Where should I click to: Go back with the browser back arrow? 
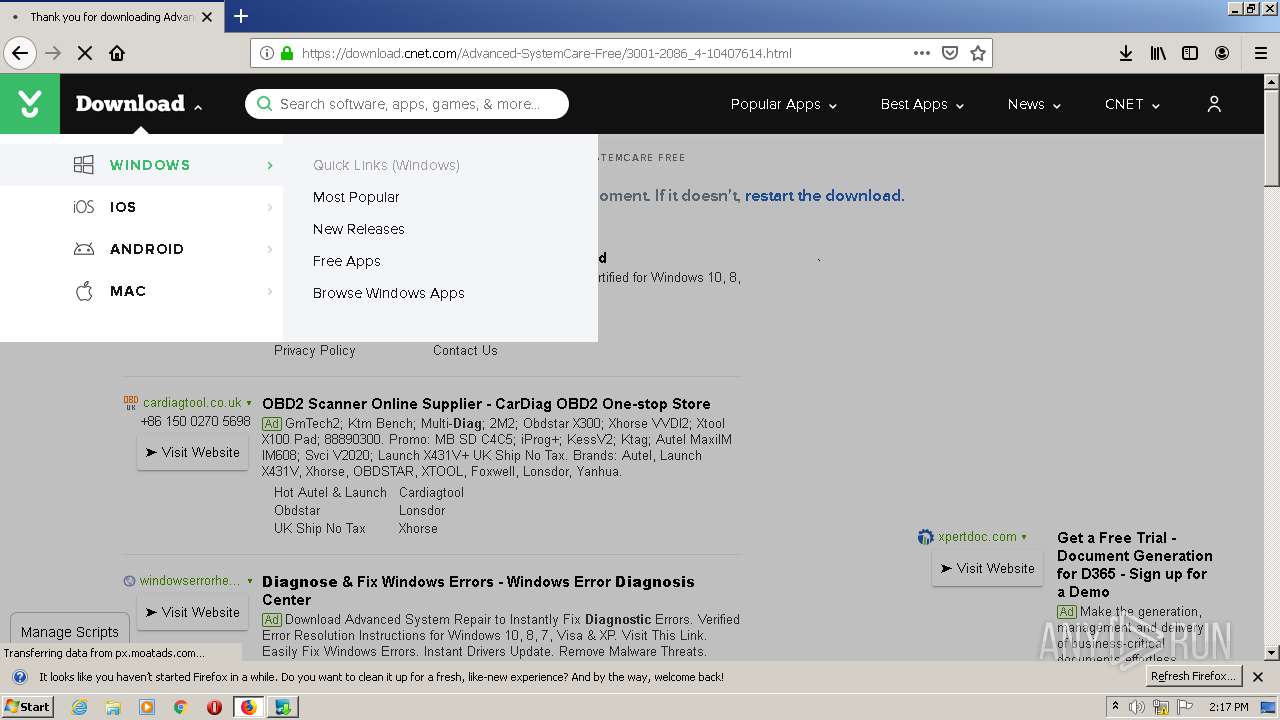(x=20, y=53)
